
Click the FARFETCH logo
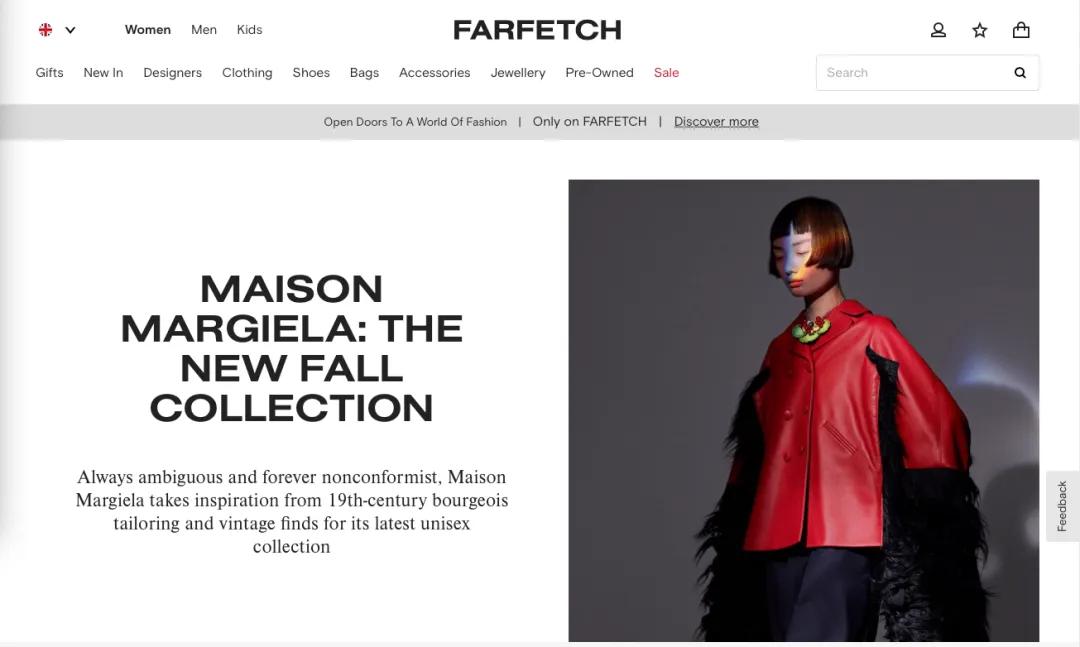[x=537, y=30]
